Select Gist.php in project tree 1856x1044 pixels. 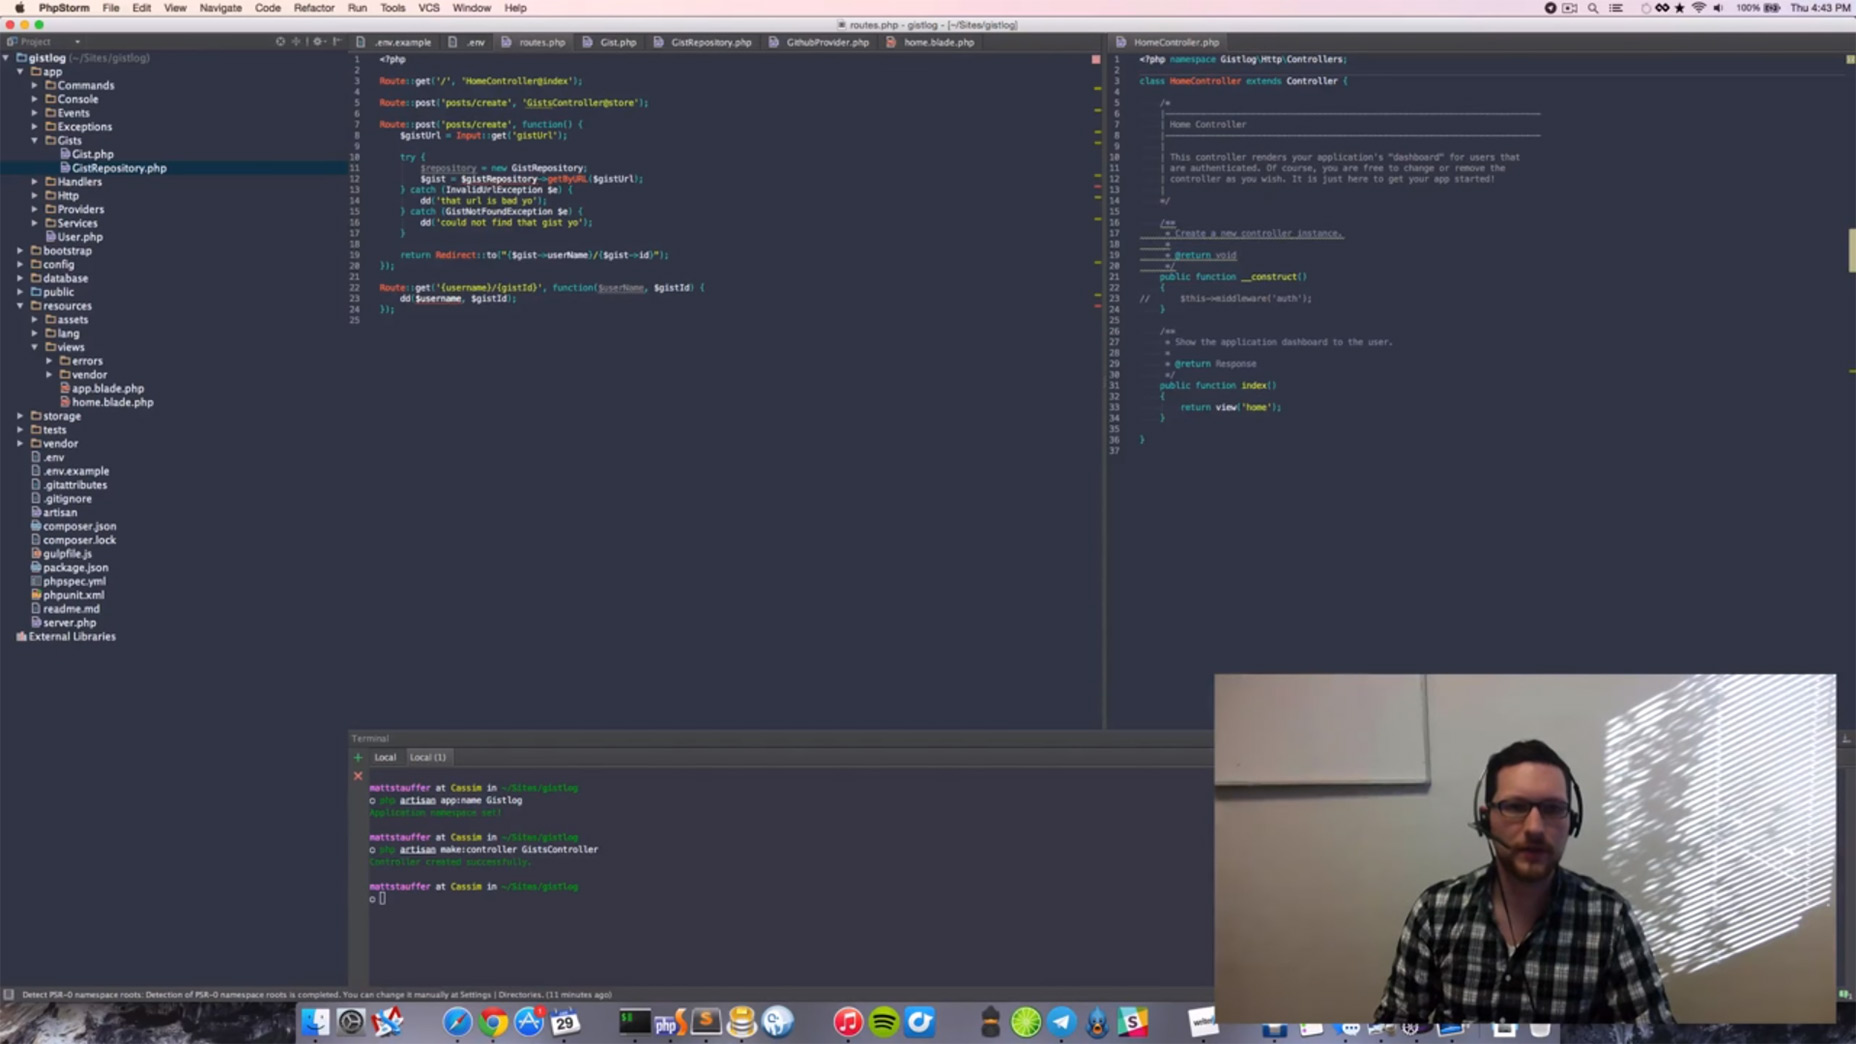pyautogui.click(x=93, y=155)
